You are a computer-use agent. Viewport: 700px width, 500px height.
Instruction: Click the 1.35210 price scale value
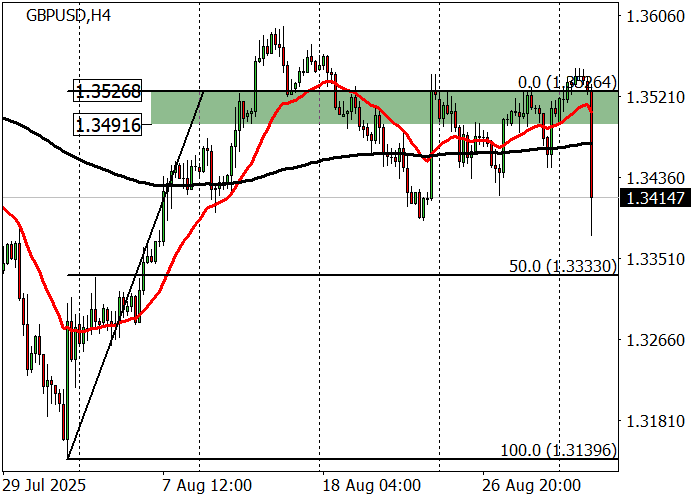tap(655, 97)
